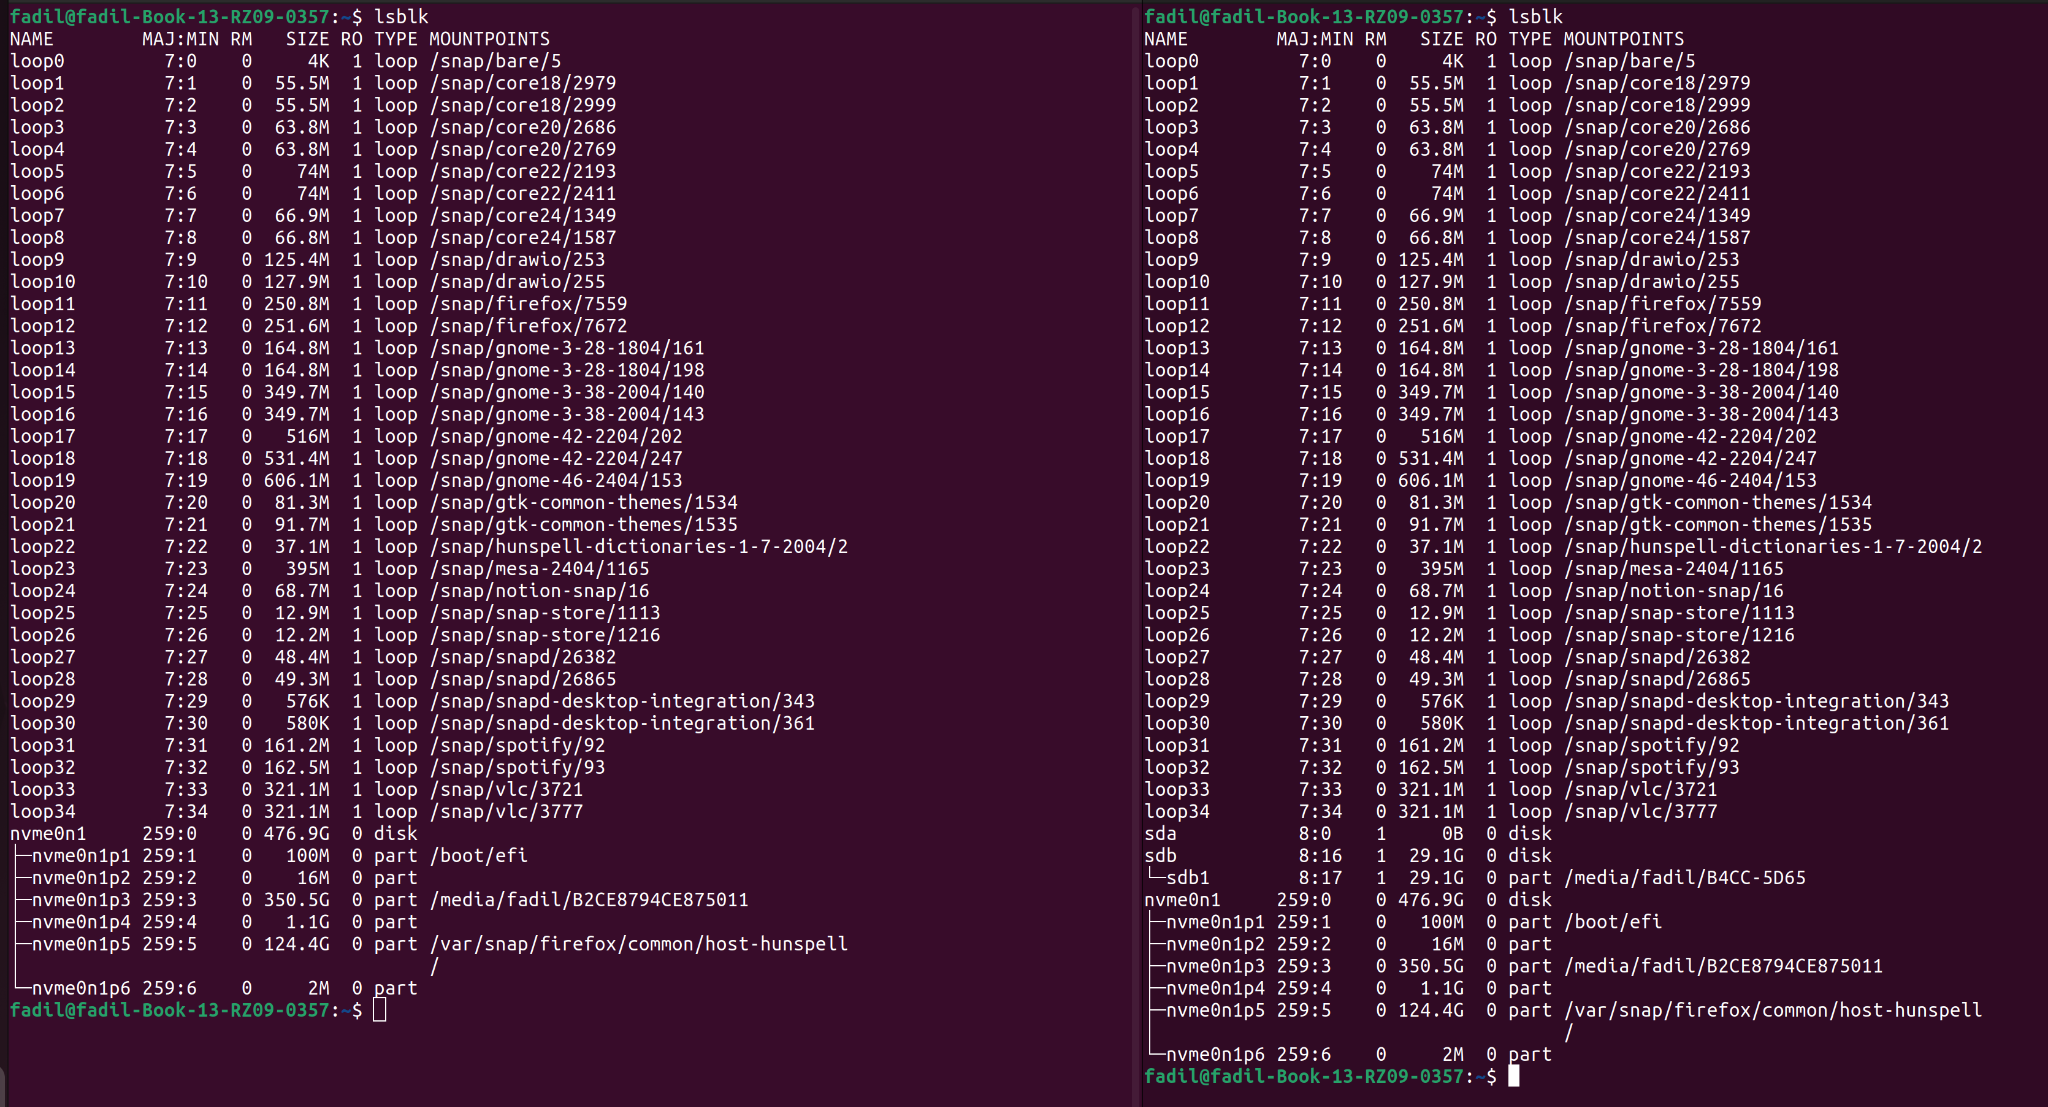Click /snap/core18/2979 in the right terminal
2048x1107 pixels.
1658,83
